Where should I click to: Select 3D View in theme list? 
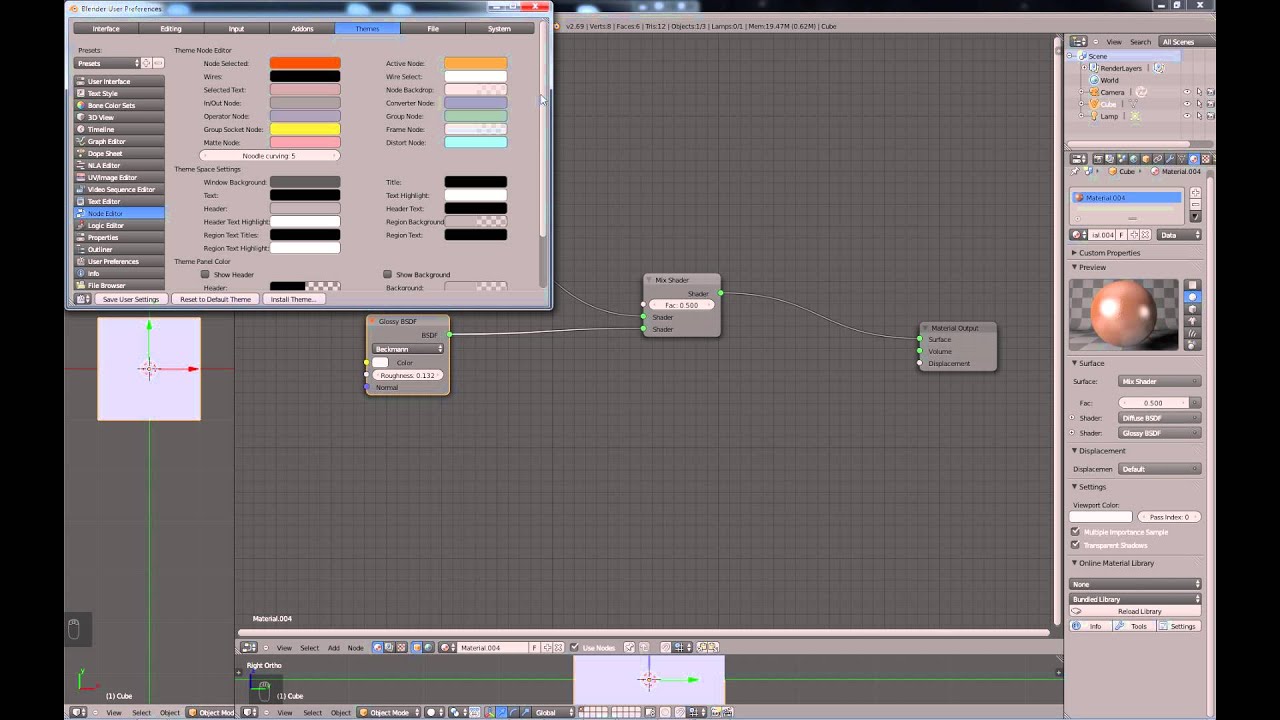(120, 117)
